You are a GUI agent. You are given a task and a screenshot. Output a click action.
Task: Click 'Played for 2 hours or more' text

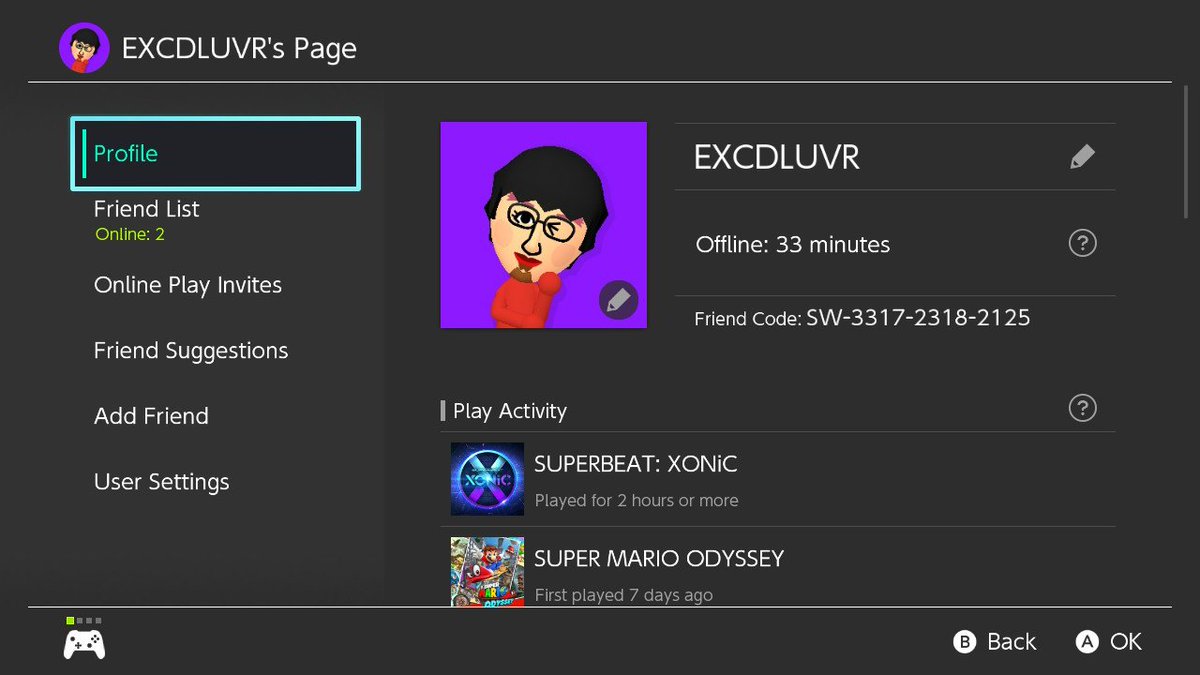(636, 500)
